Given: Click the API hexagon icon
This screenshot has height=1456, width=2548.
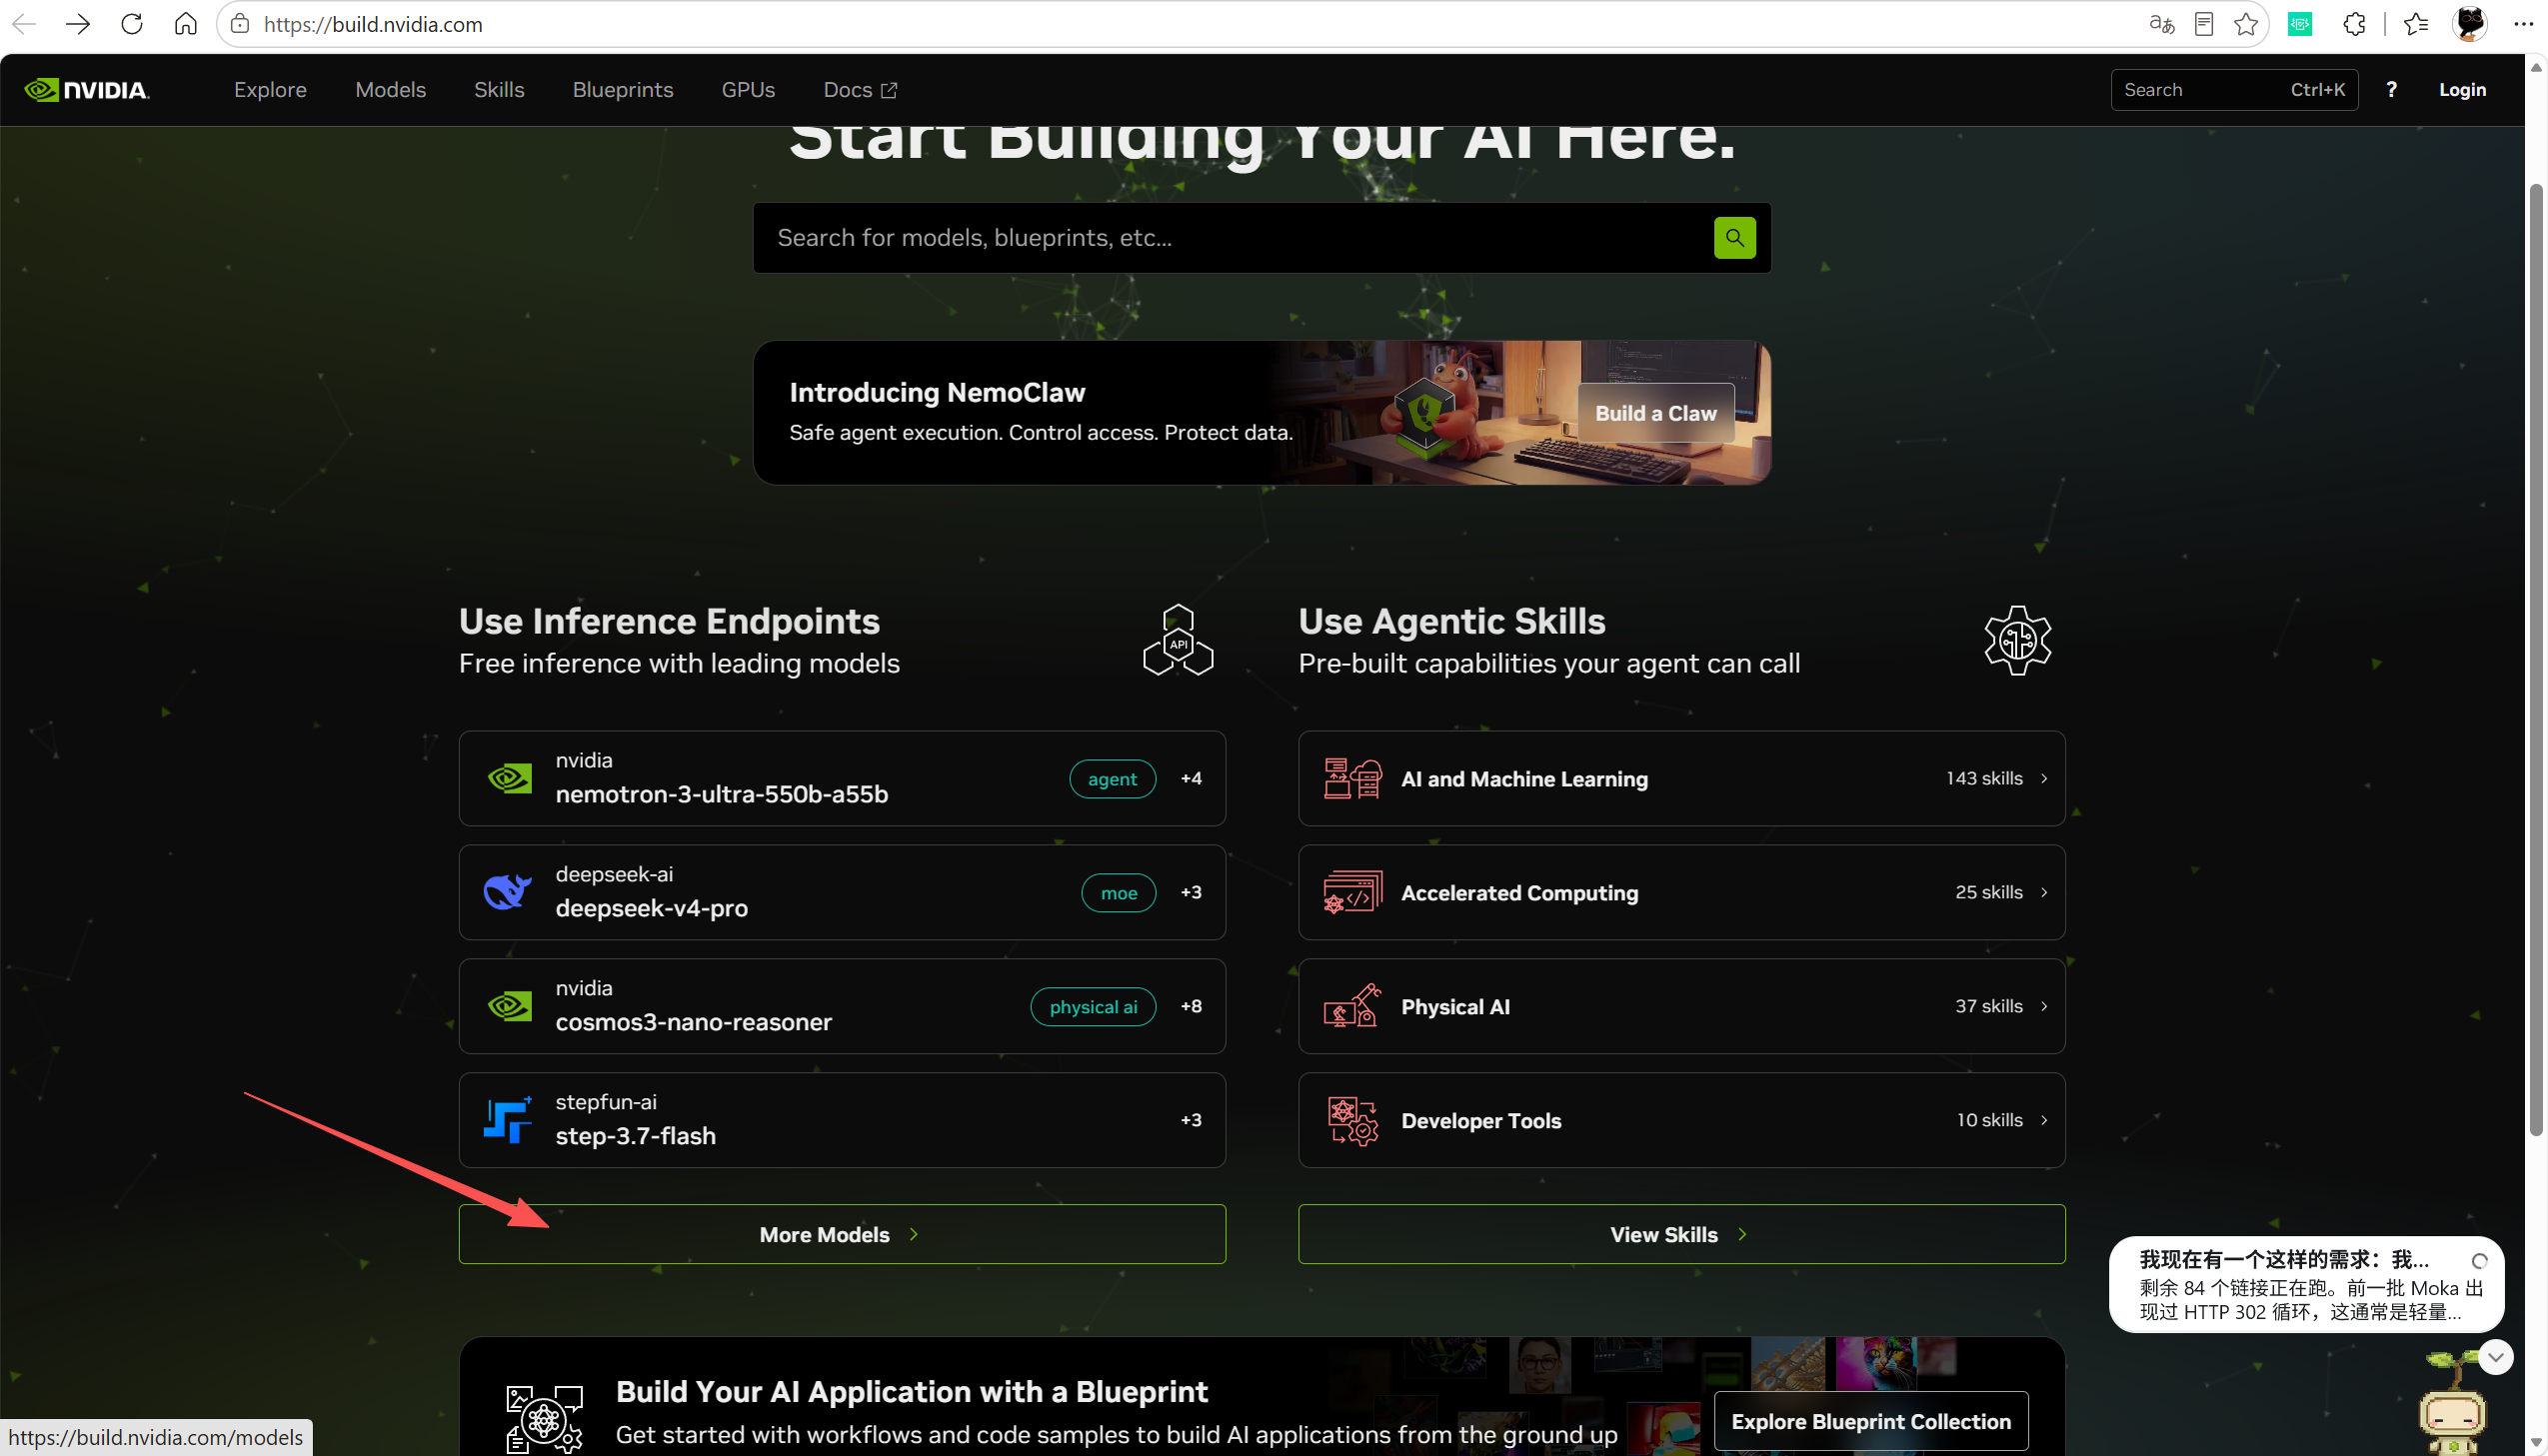Looking at the screenshot, I should [x=1178, y=640].
